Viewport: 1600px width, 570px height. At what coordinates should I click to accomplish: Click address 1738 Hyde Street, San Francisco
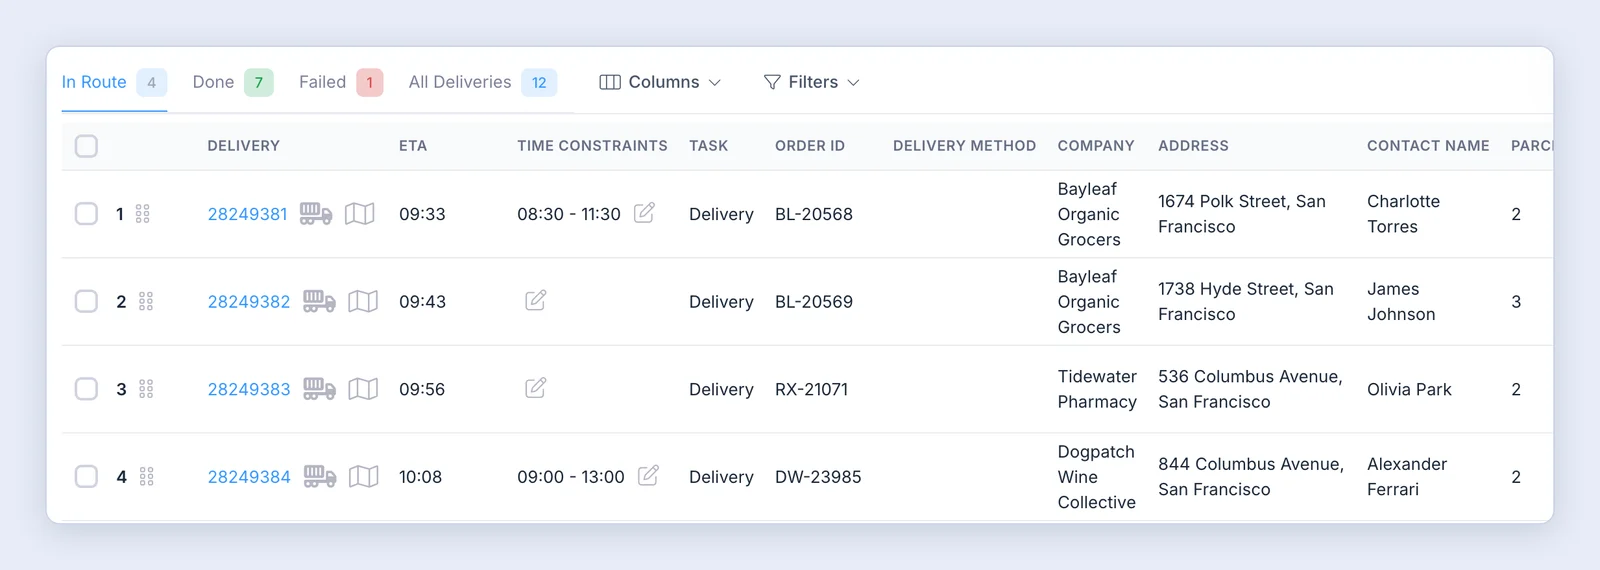coord(1246,302)
